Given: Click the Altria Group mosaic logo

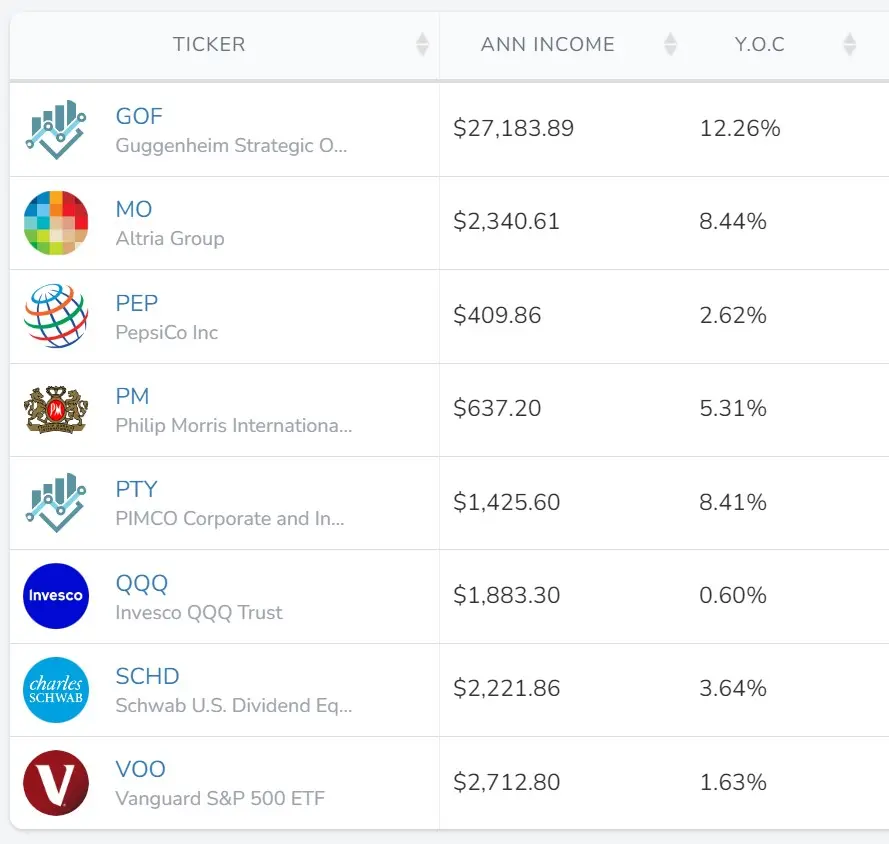Looking at the screenshot, I should [56, 223].
